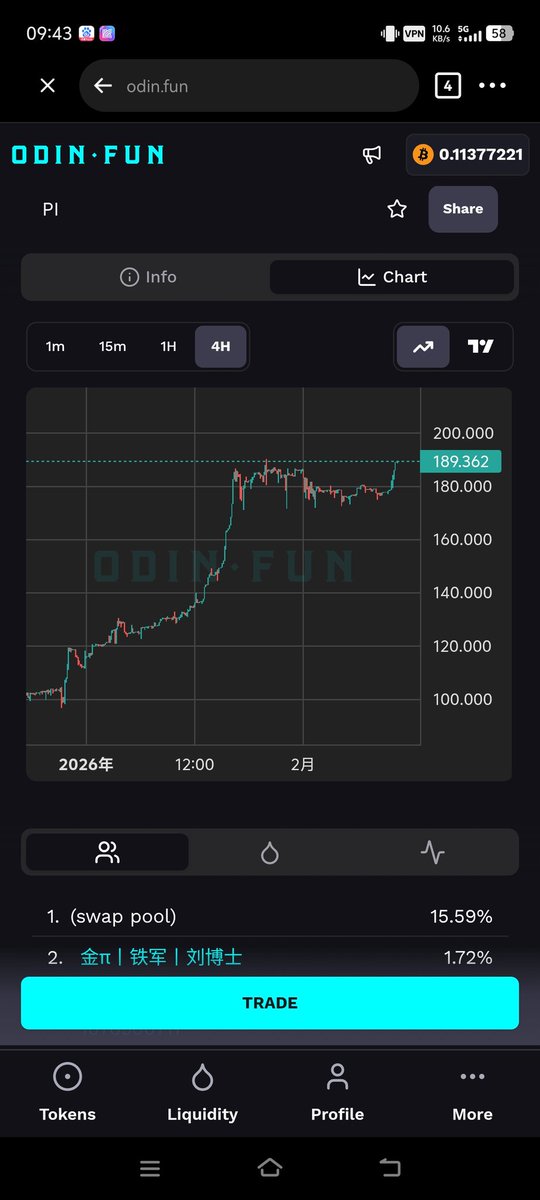This screenshot has height=1200, width=540.
Task: Close the browser tab with X
Action: 47,86
